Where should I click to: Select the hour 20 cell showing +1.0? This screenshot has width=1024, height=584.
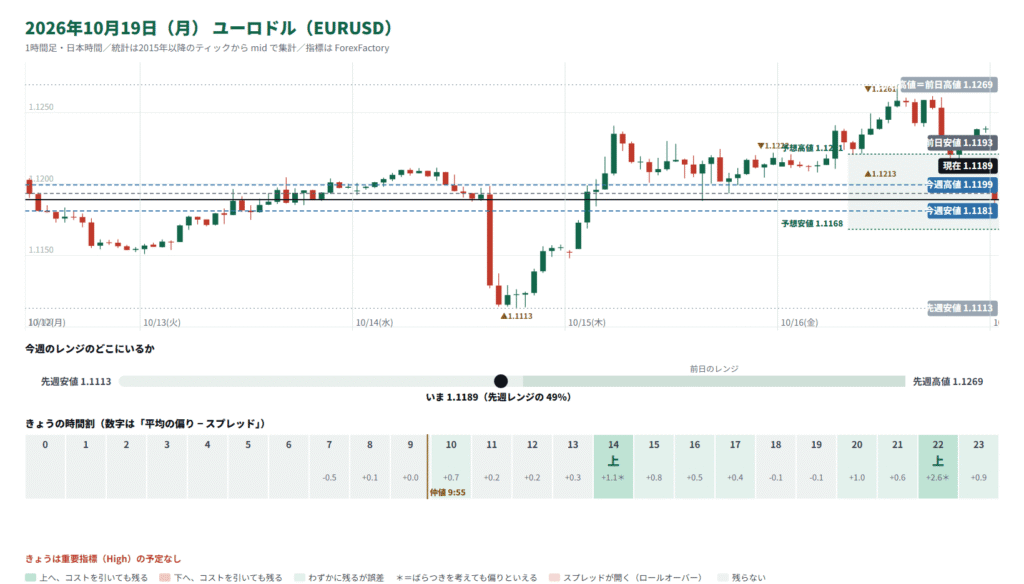pos(857,466)
